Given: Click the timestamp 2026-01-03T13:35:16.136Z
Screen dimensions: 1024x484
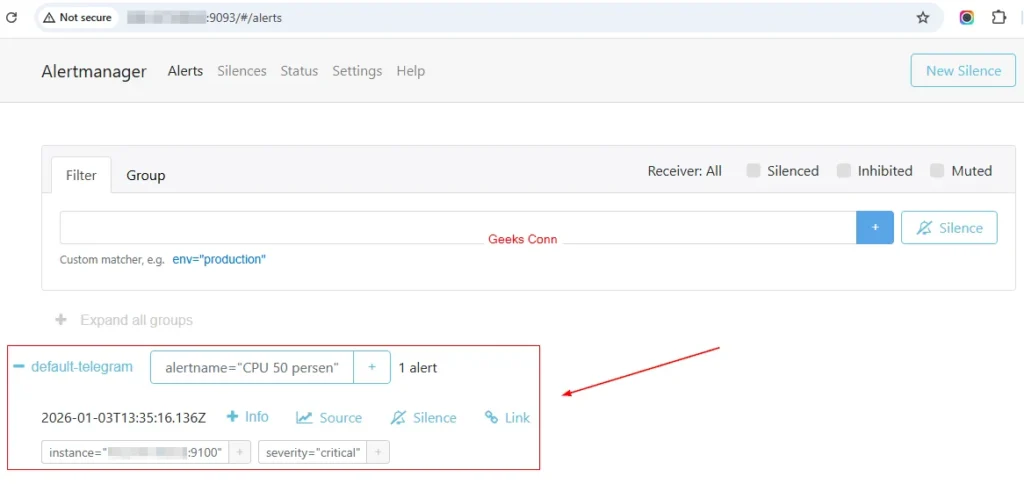Looking at the screenshot, I should (x=123, y=418).
